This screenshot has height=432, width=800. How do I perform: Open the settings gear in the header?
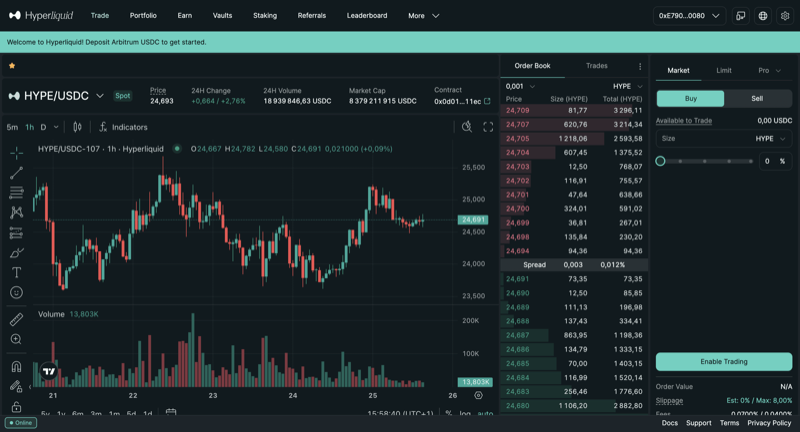pyautogui.click(x=785, y=16)
